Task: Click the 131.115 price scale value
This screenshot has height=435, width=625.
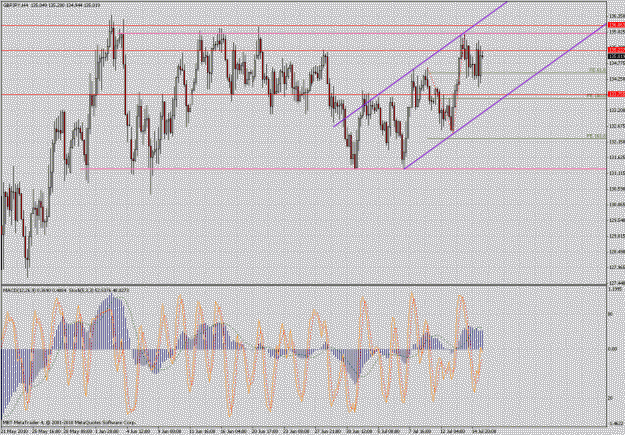Action: 616,173
